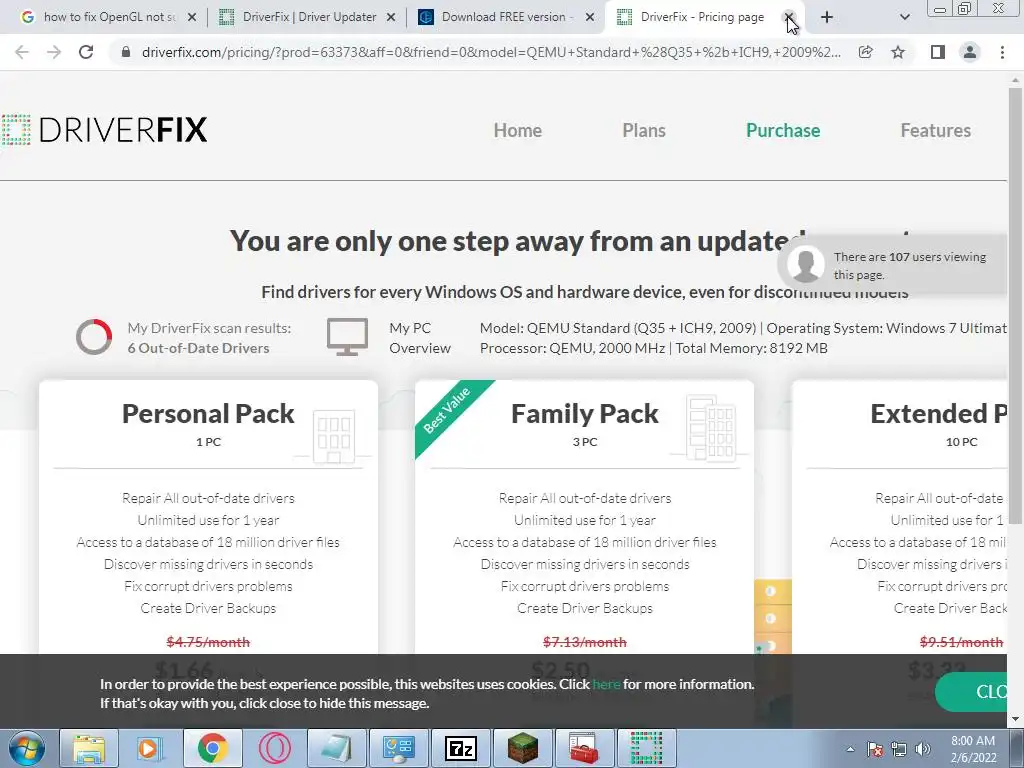Go back using the browser back arrow
The width and height of the screenshot is (1024, 768).
(22, 52)
